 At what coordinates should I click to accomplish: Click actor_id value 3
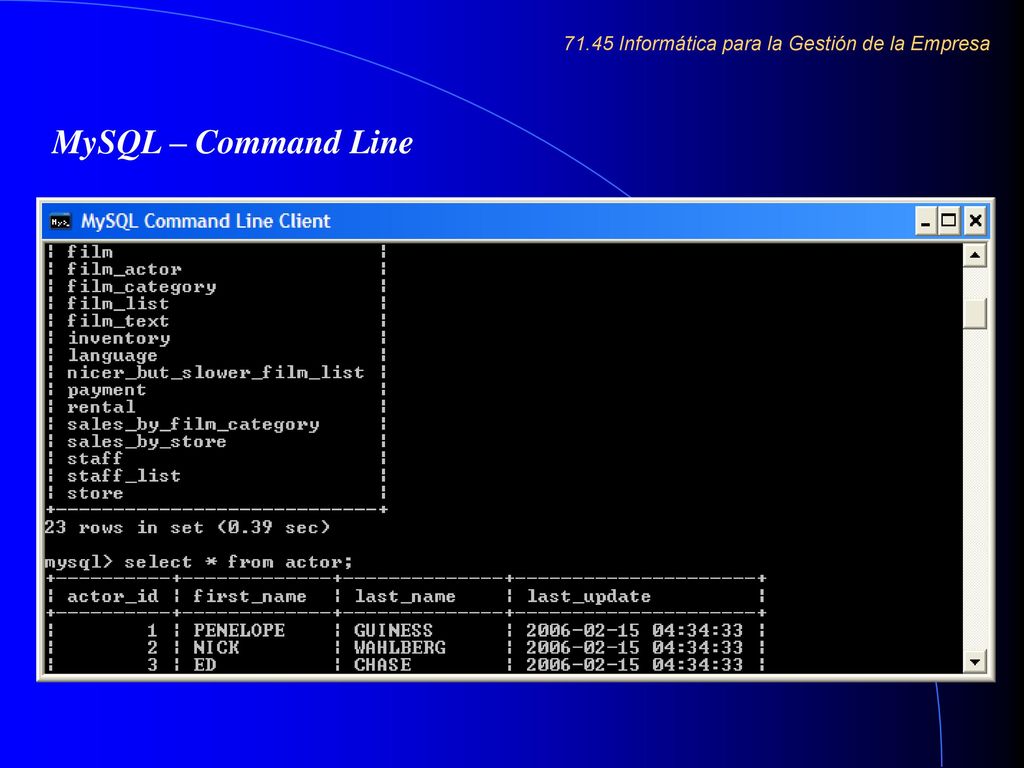(152, 665)
